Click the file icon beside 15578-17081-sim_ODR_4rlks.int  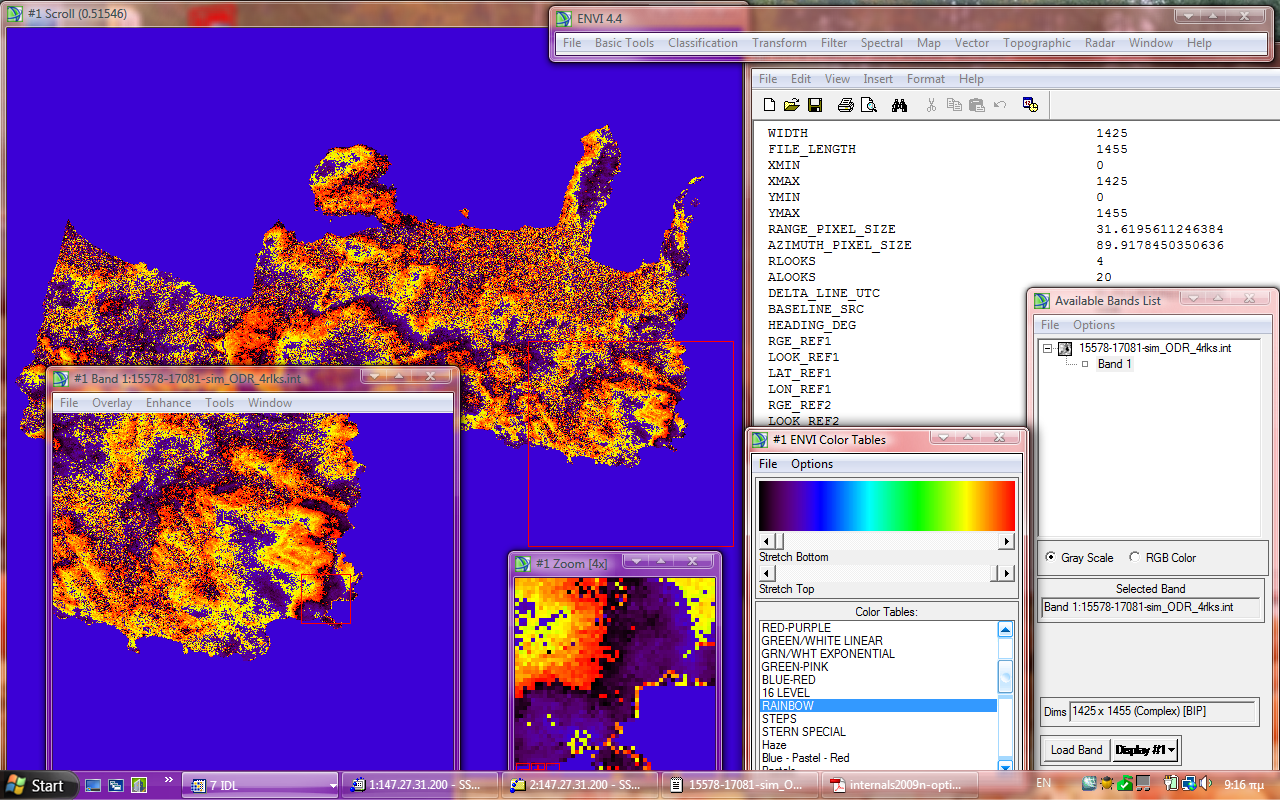1066,348
